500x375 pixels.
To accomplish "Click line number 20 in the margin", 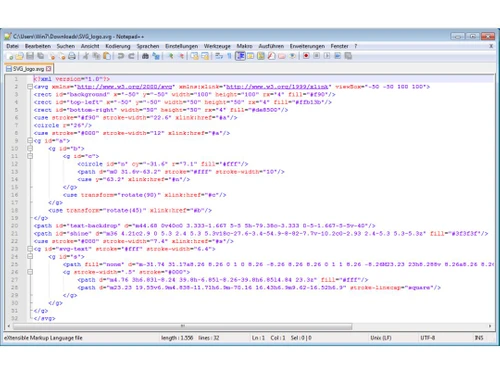I will point(14,226).
